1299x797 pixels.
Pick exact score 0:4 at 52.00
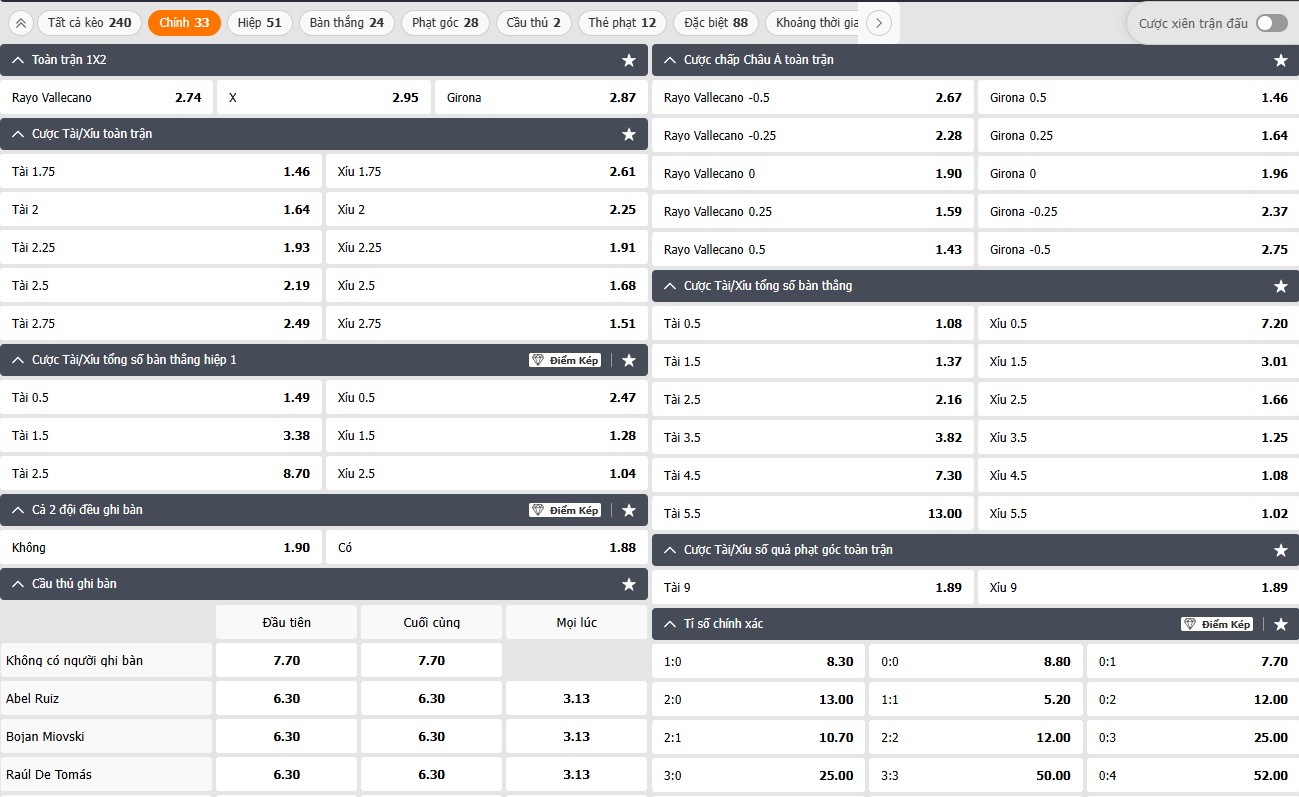point(1193,776)
